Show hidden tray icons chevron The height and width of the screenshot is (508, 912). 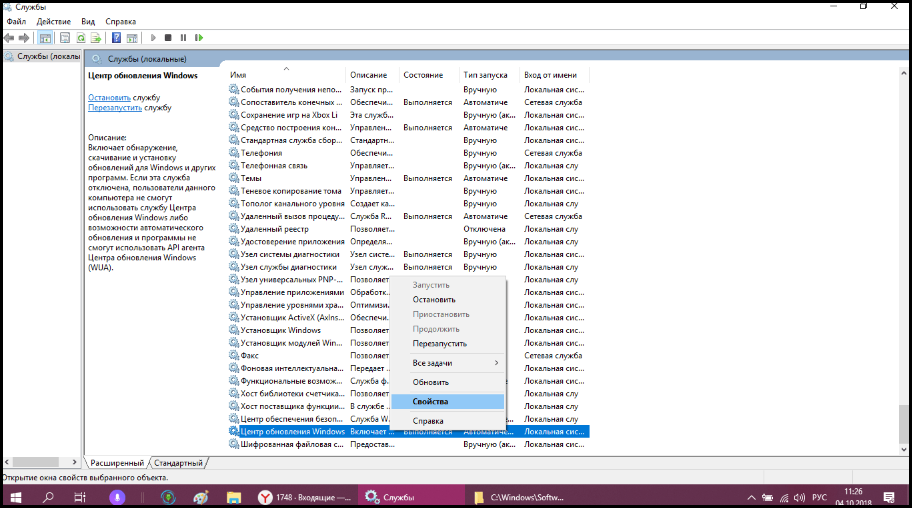(x=751, y=498)
